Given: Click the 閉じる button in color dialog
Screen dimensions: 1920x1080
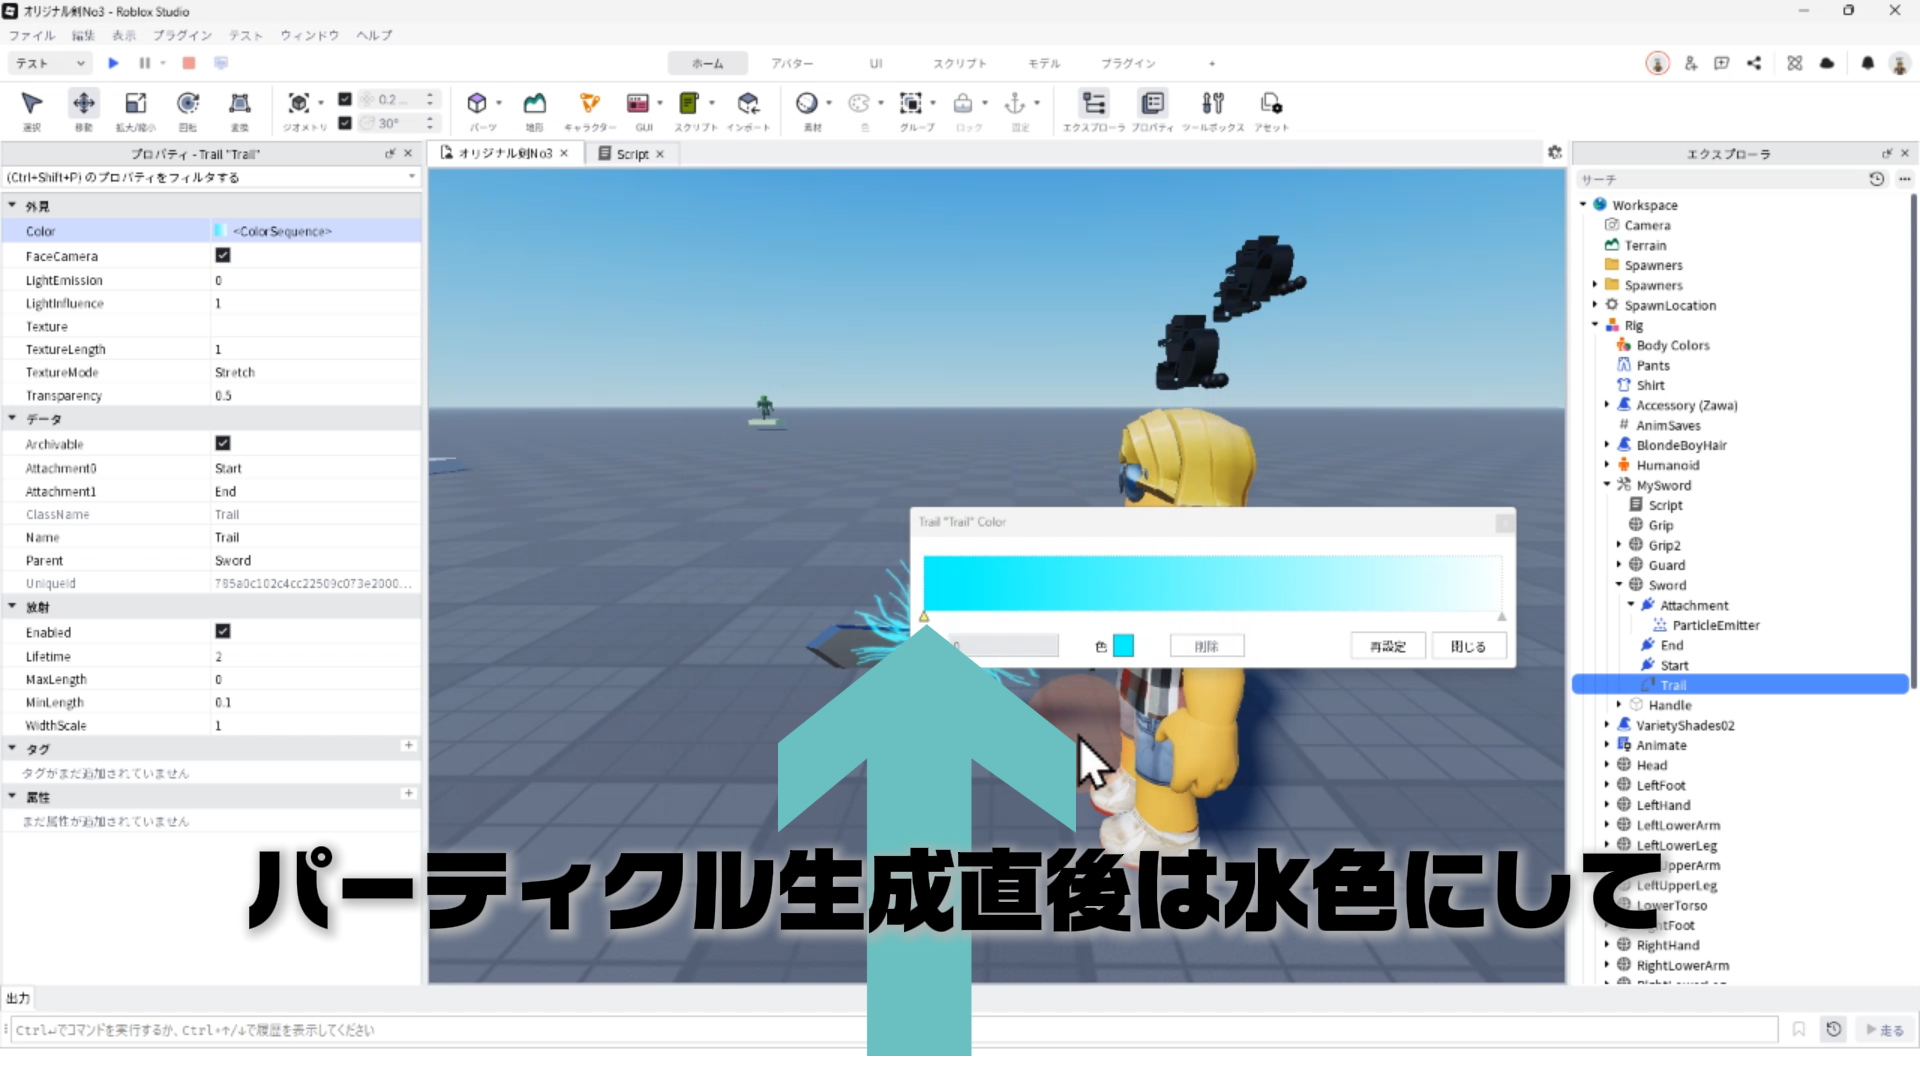Looking at the screenshot, I should (x=1468, y=647).
